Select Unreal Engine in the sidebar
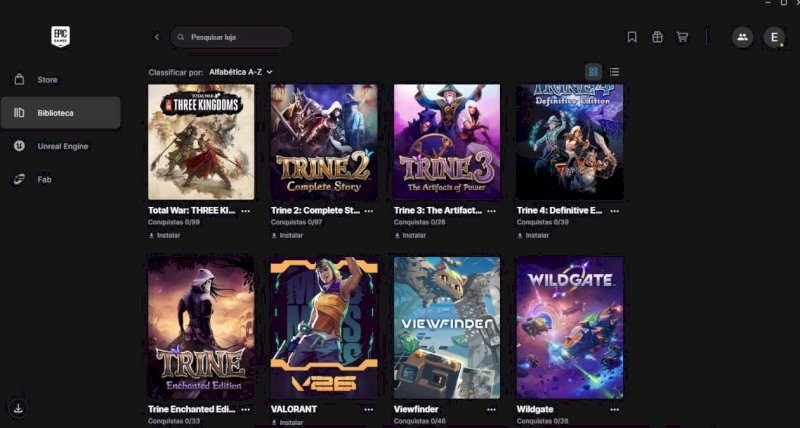800x428 pixels. (x=62, y=146)
